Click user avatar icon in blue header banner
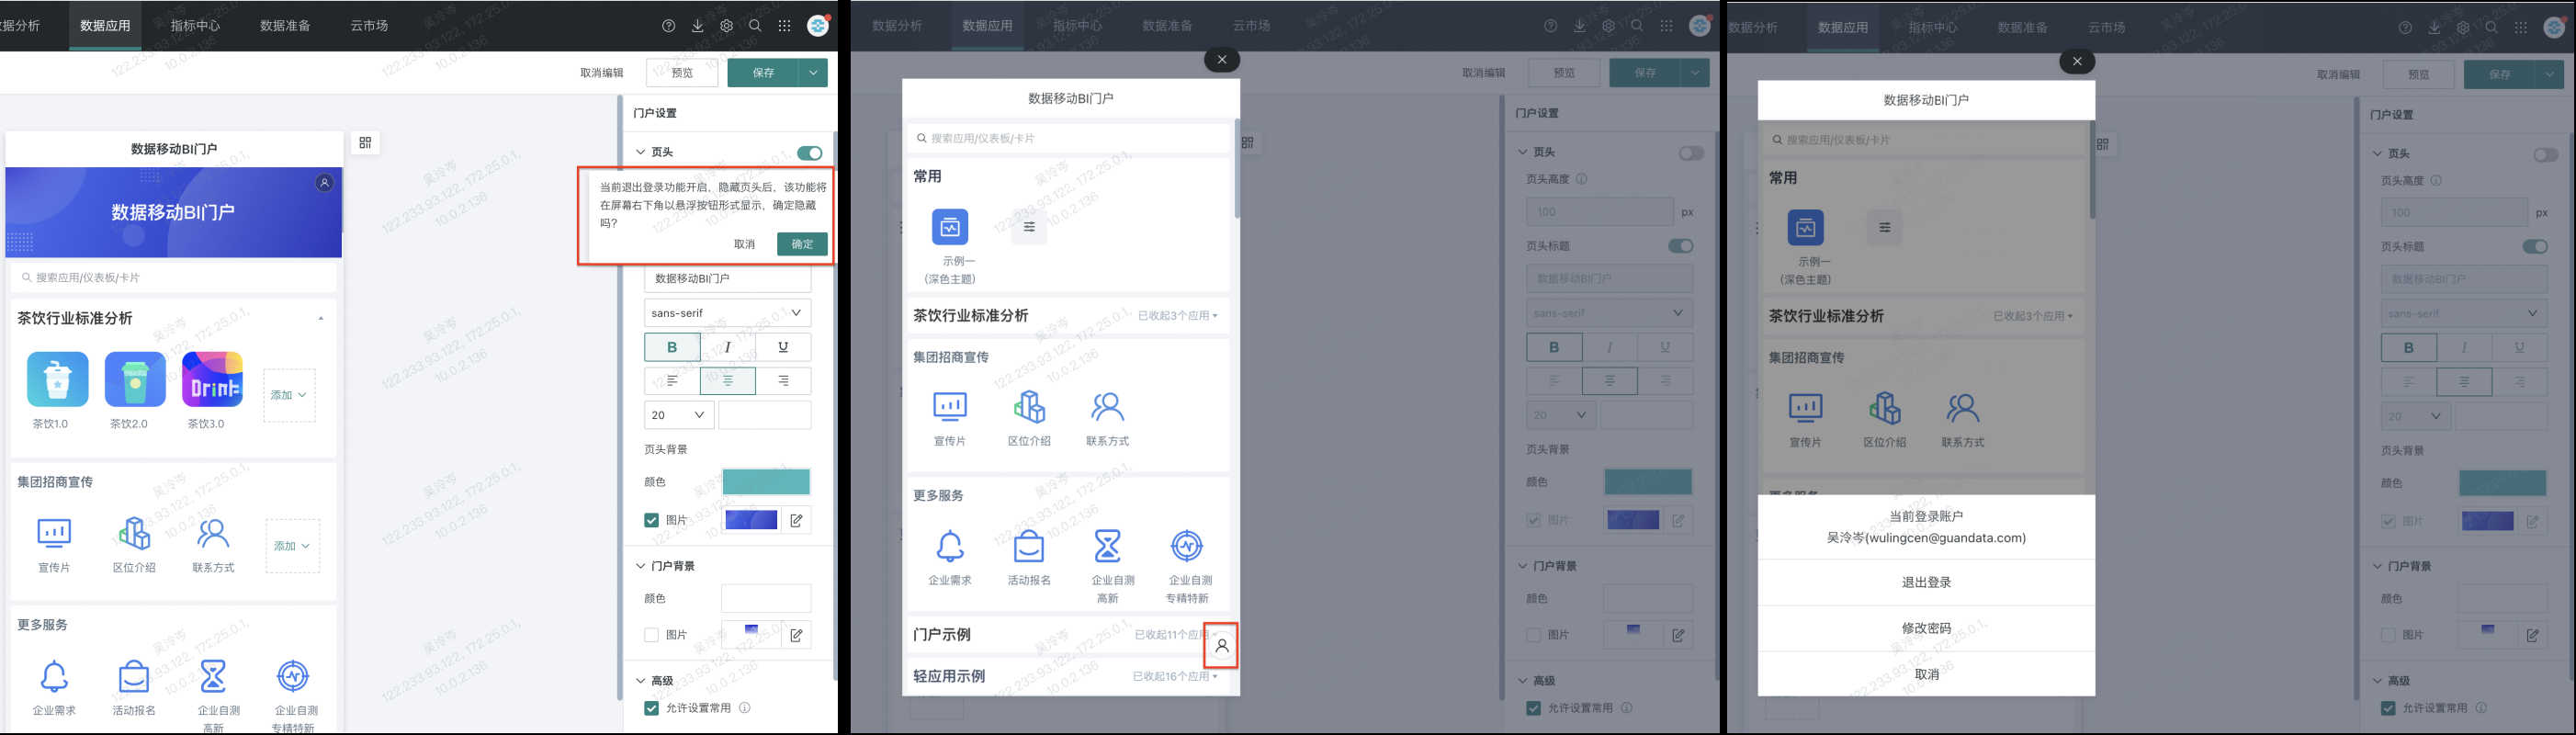This screenshot has height=735, width=2576. tap(324, 183)
